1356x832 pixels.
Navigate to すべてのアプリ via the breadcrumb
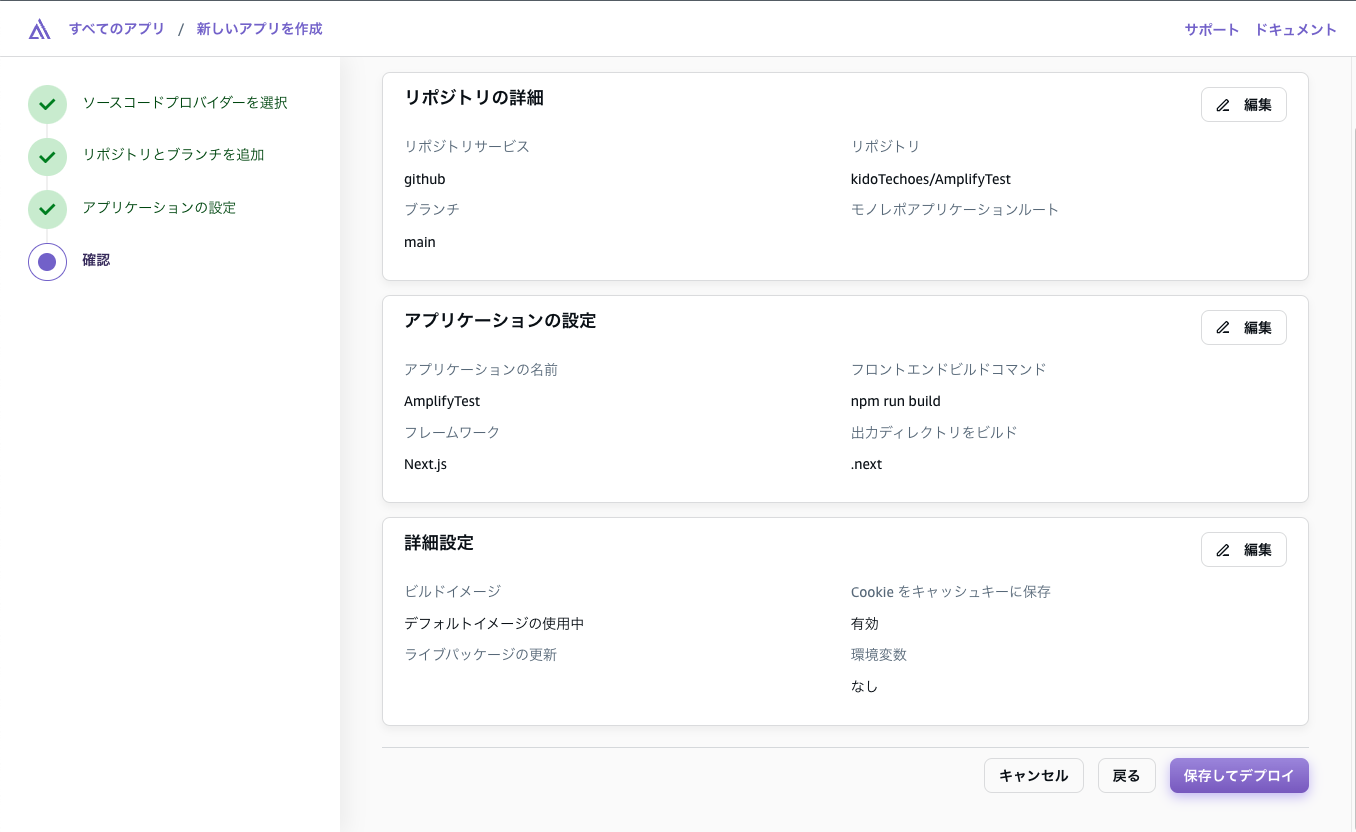point(117,29)
